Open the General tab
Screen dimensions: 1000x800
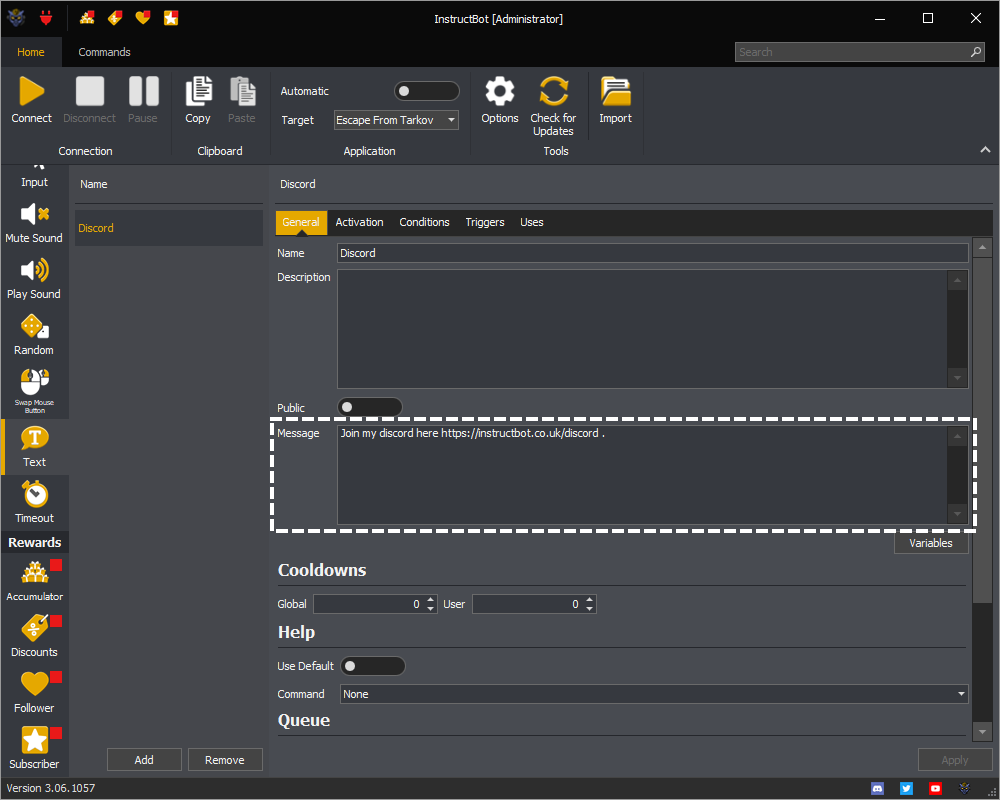point(301,223)
